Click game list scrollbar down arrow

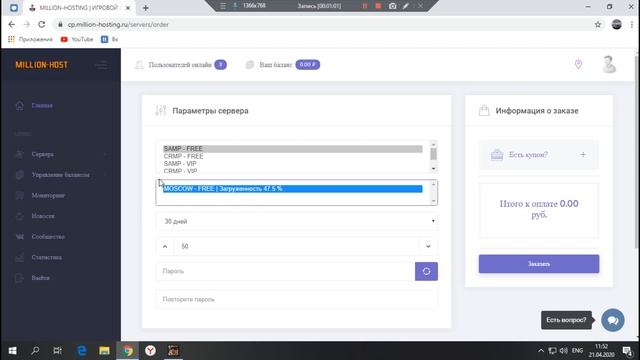tap(433, 169)
